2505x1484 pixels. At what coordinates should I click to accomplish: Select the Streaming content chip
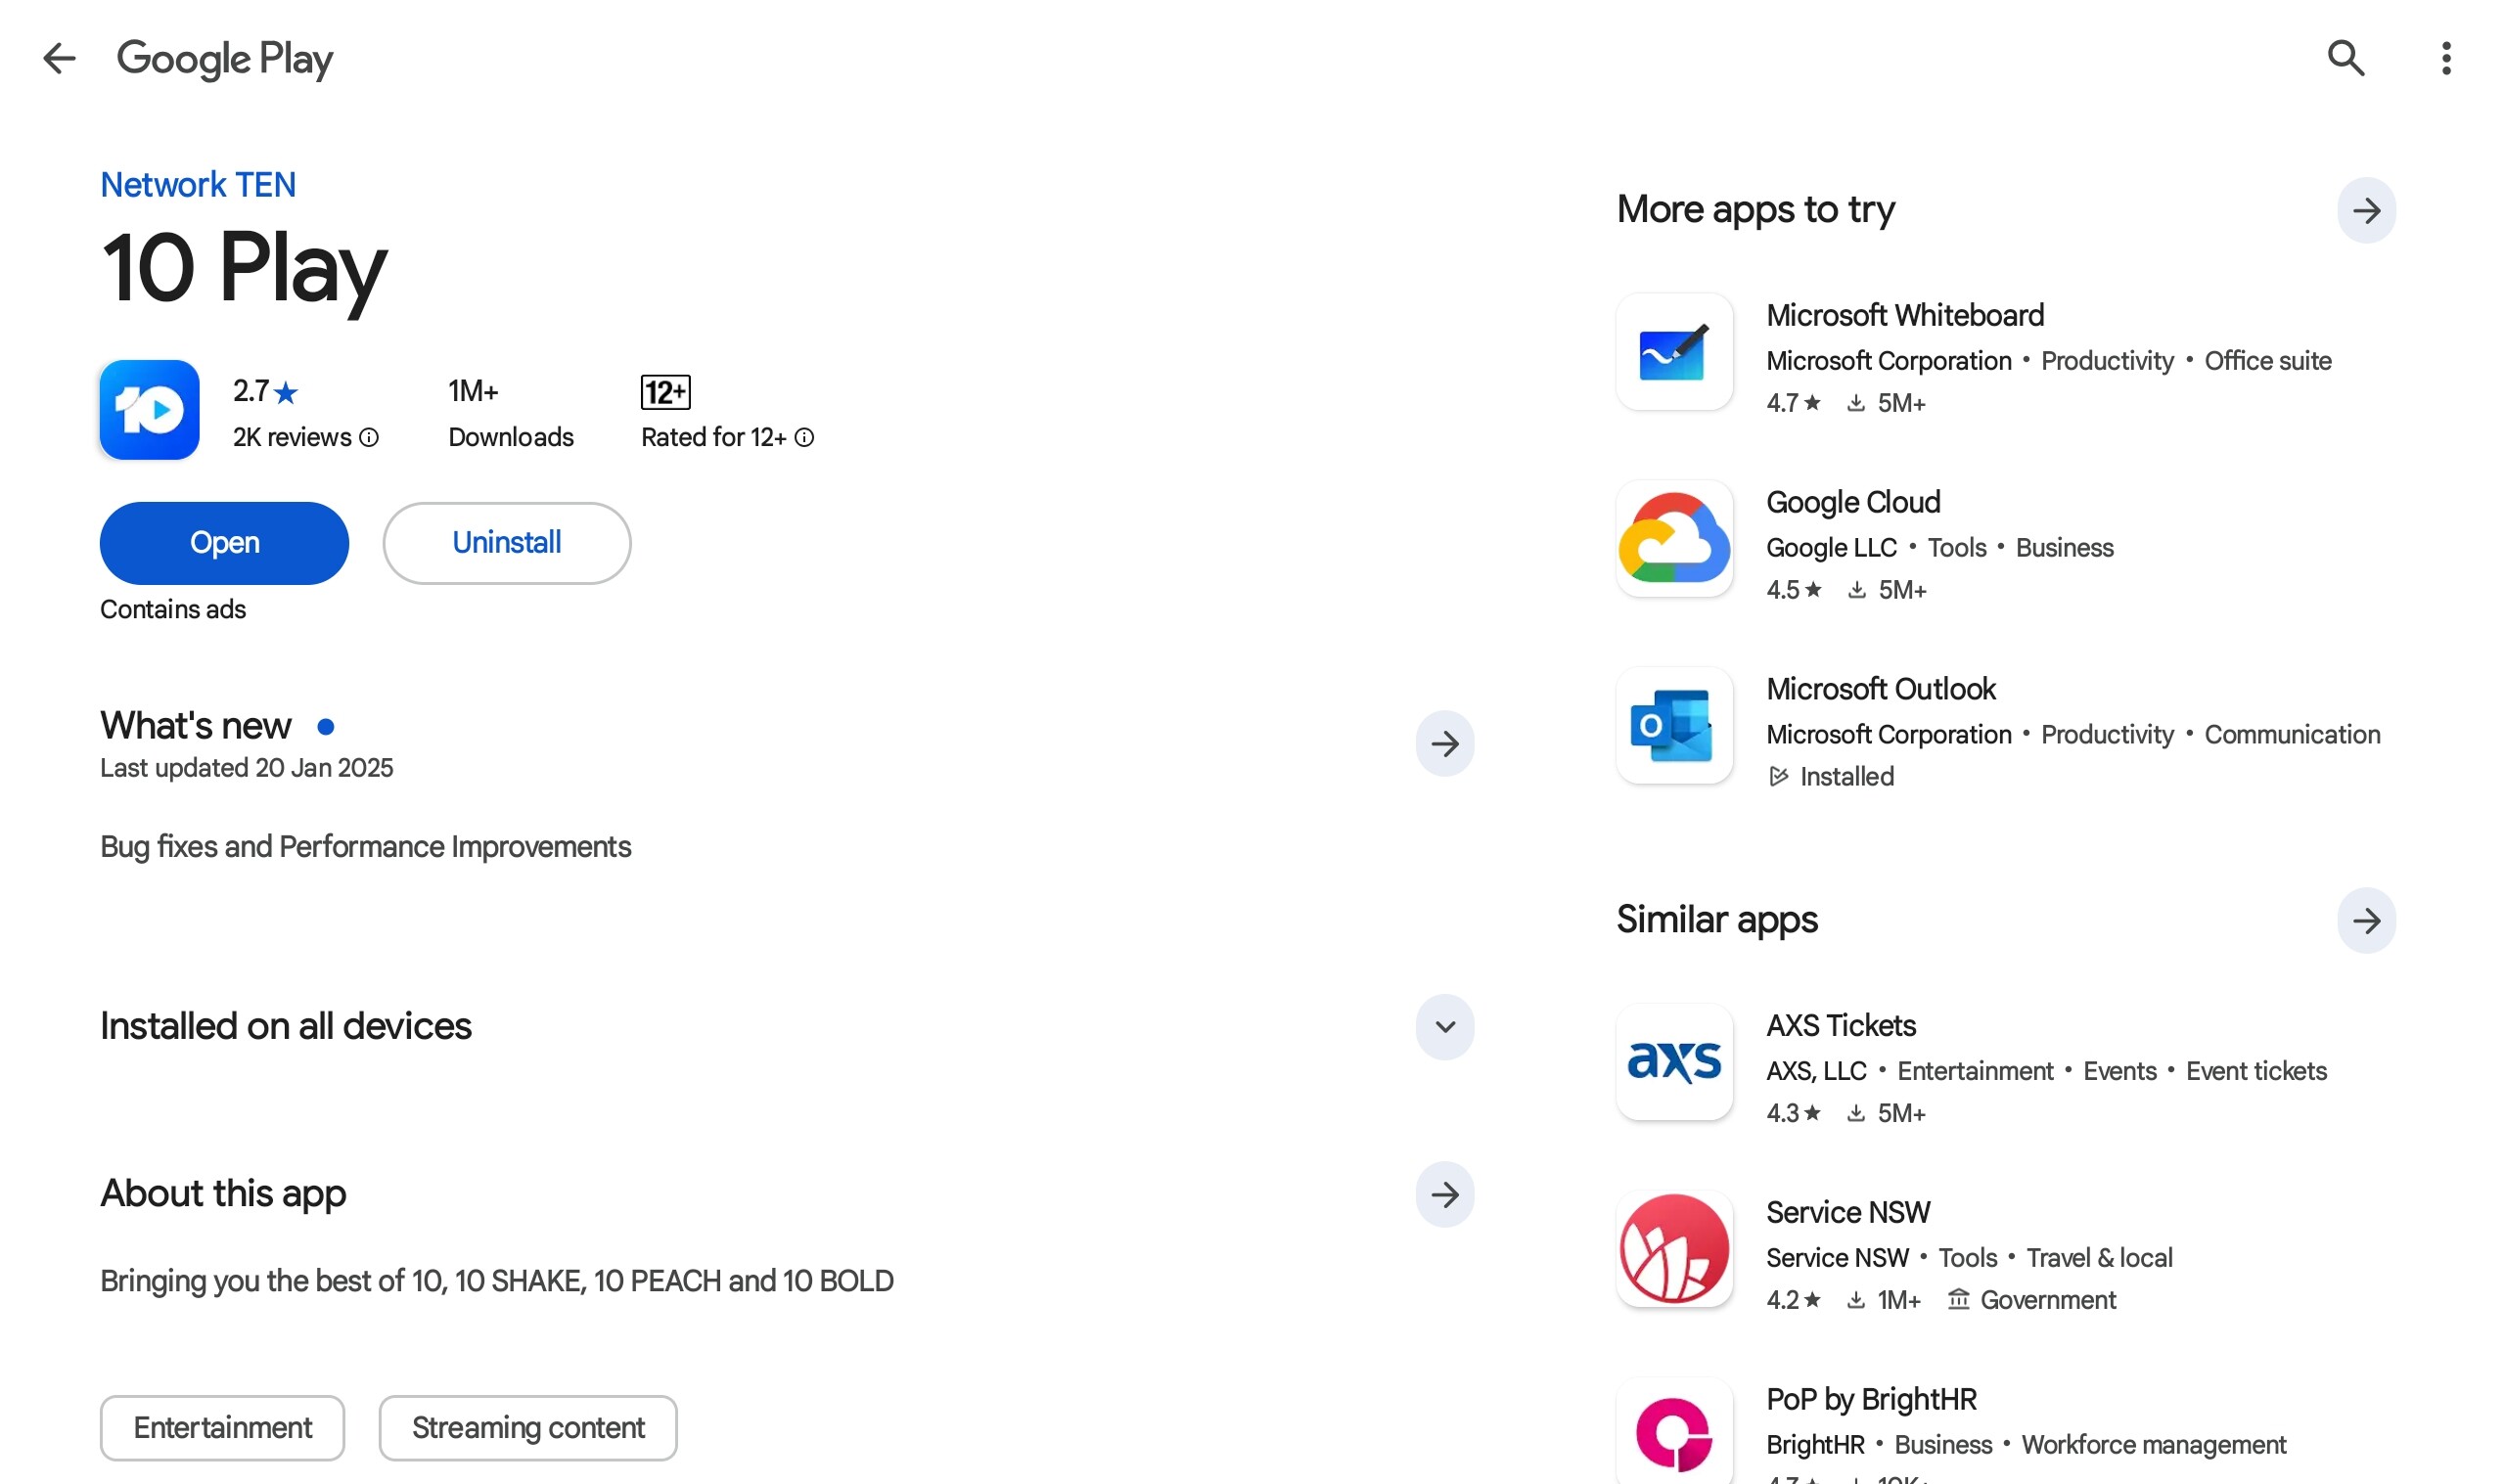pyautogui.click(x=527, y=1427)
